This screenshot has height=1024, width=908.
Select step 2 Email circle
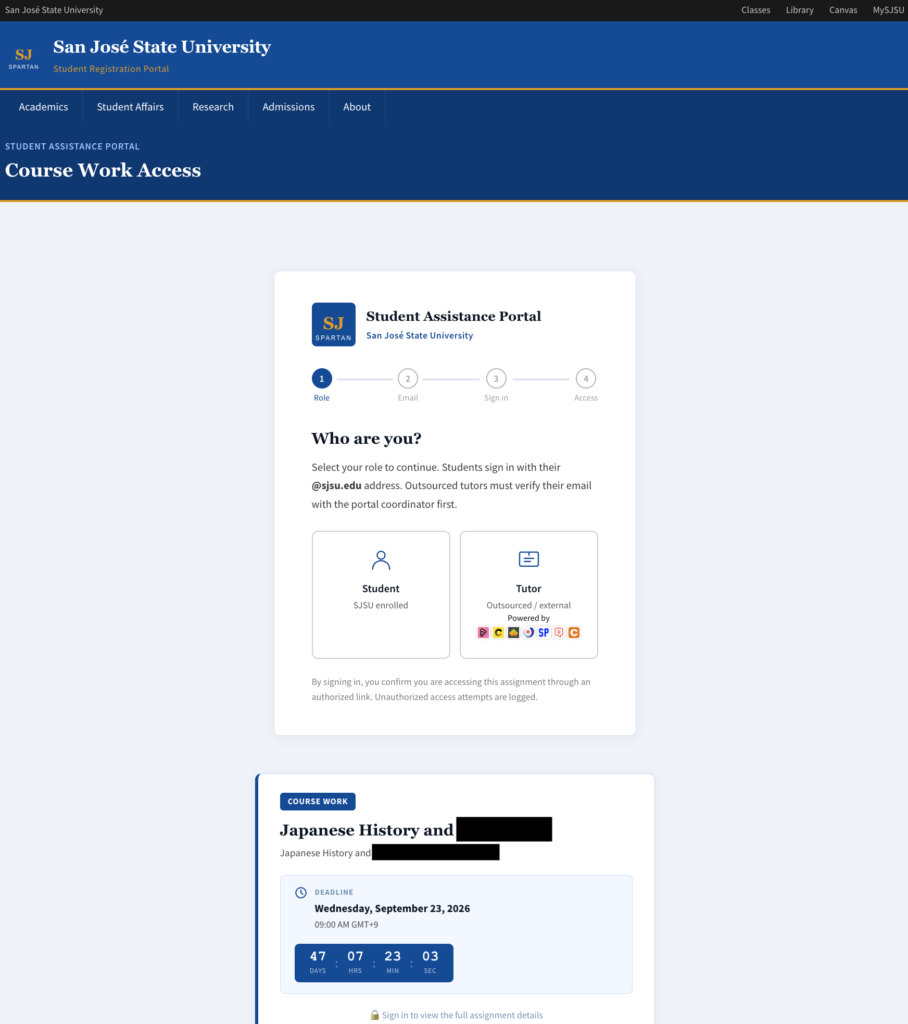tap(408, 379)
